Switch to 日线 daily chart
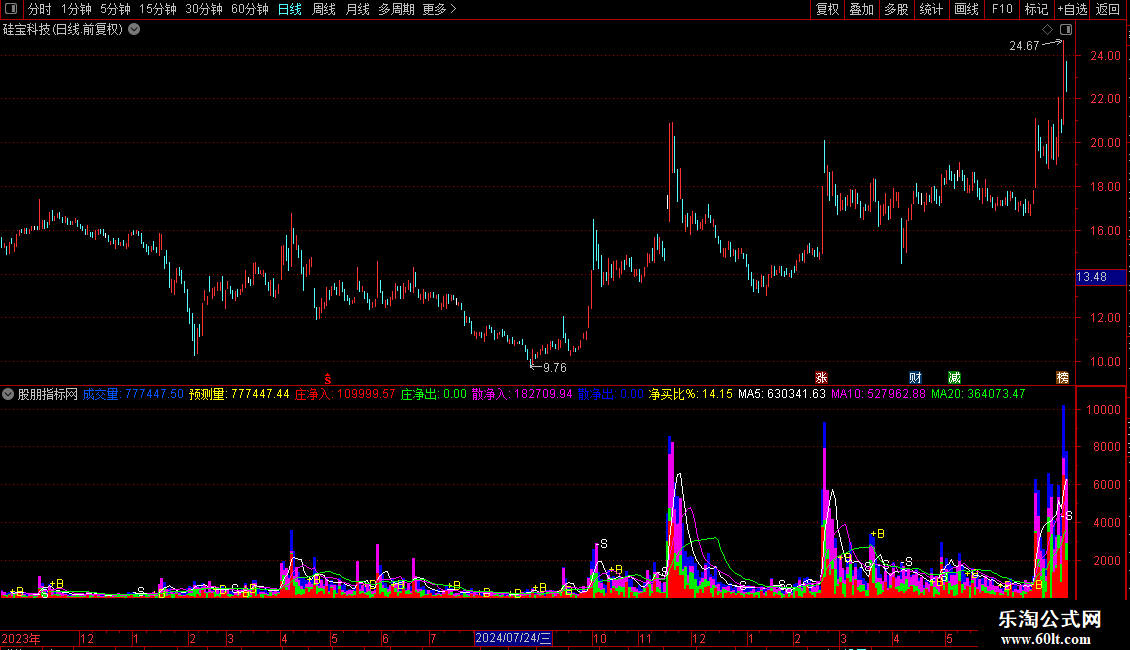Screen dimensions: 1130x650 pos(290,9)
